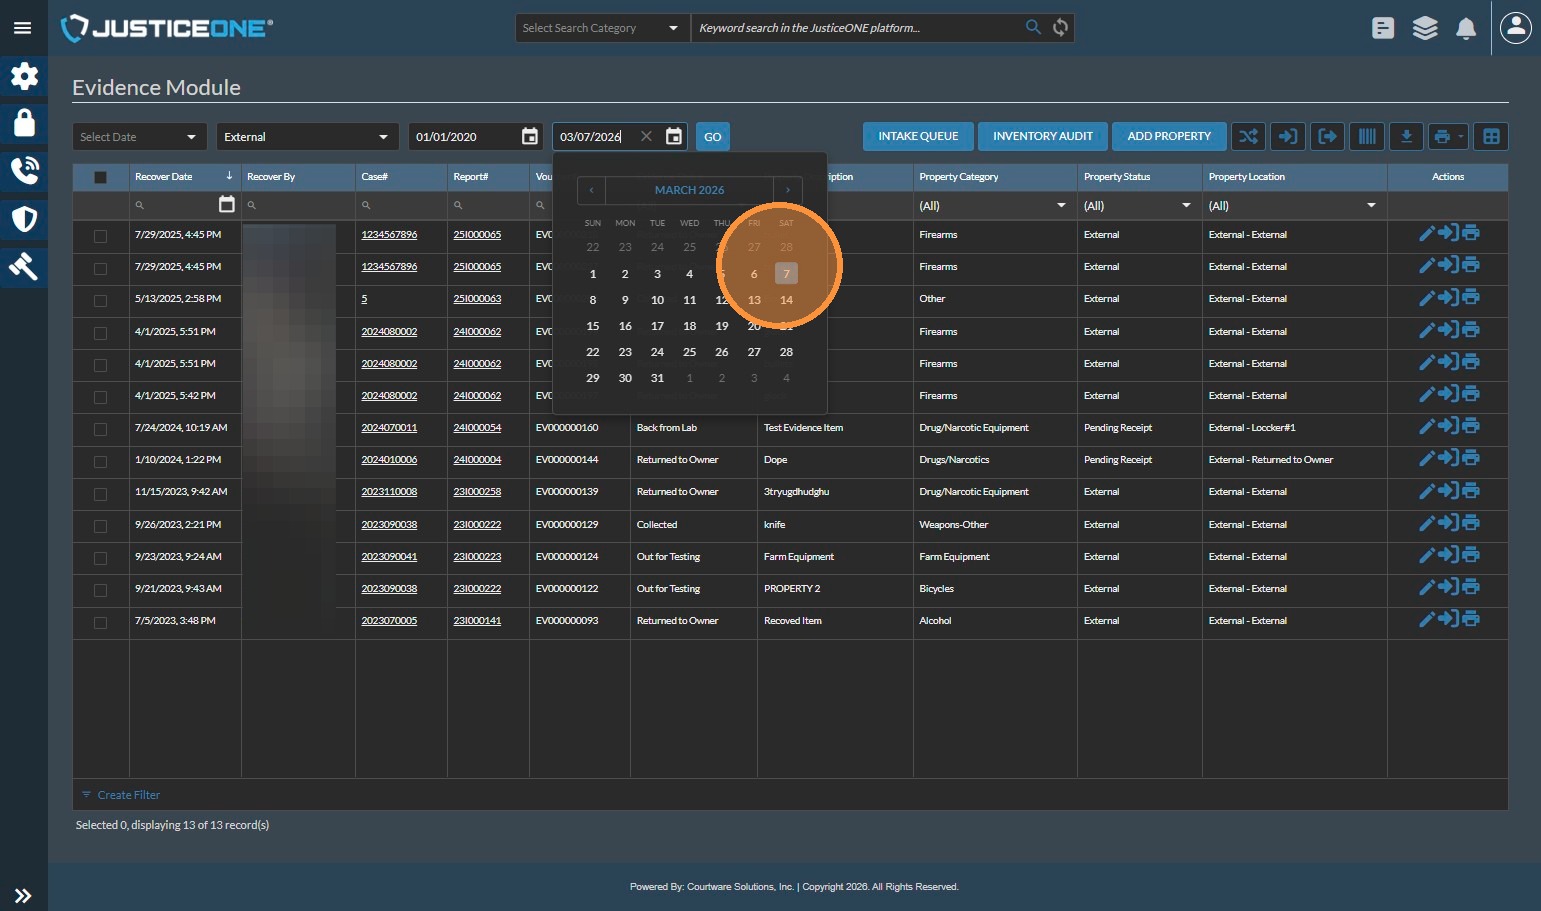This screenshot has height=911, width=1541.
Task: Open the hamburger main menu
Action: (22, 28)
